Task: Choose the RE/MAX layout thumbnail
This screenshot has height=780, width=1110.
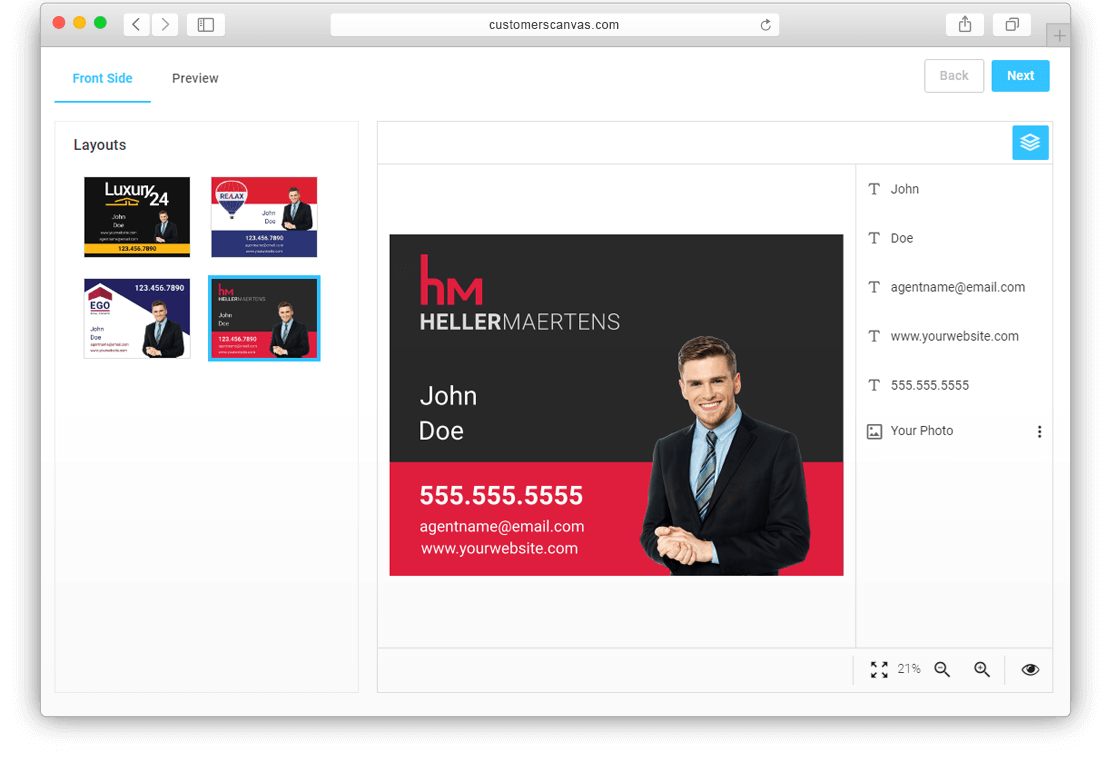Action: [264, 217]
